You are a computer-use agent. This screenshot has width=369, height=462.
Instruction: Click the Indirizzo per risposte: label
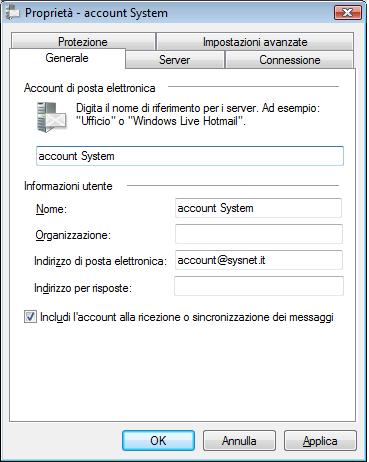point(83,288)
